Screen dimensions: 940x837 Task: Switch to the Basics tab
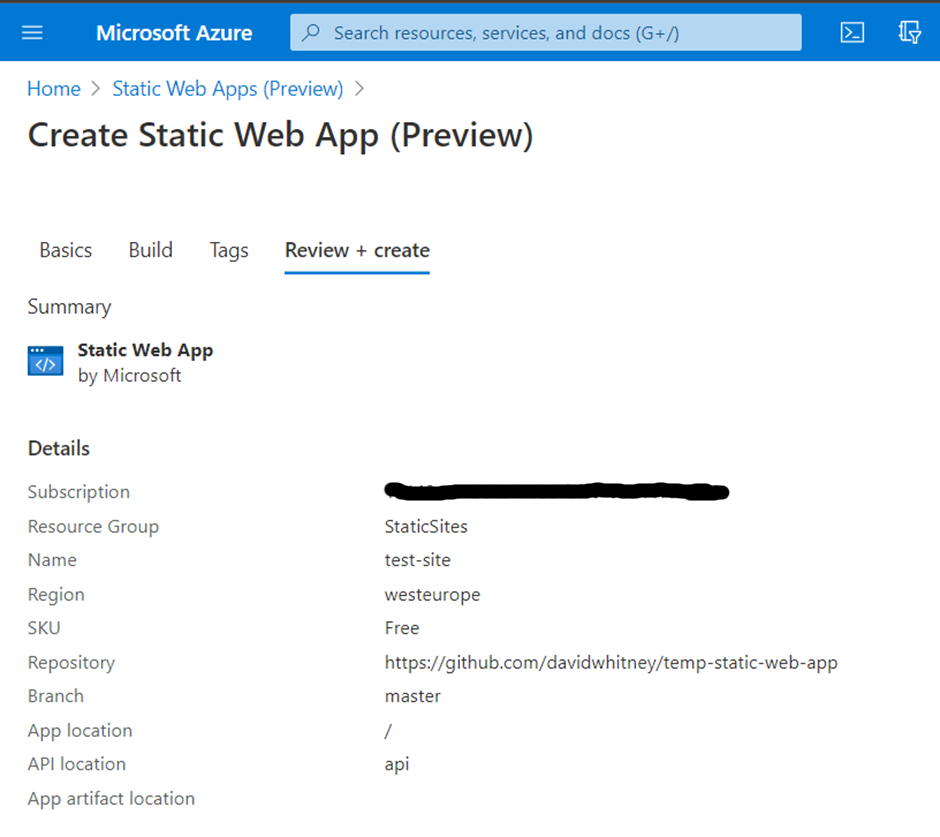tap(66, 250)
